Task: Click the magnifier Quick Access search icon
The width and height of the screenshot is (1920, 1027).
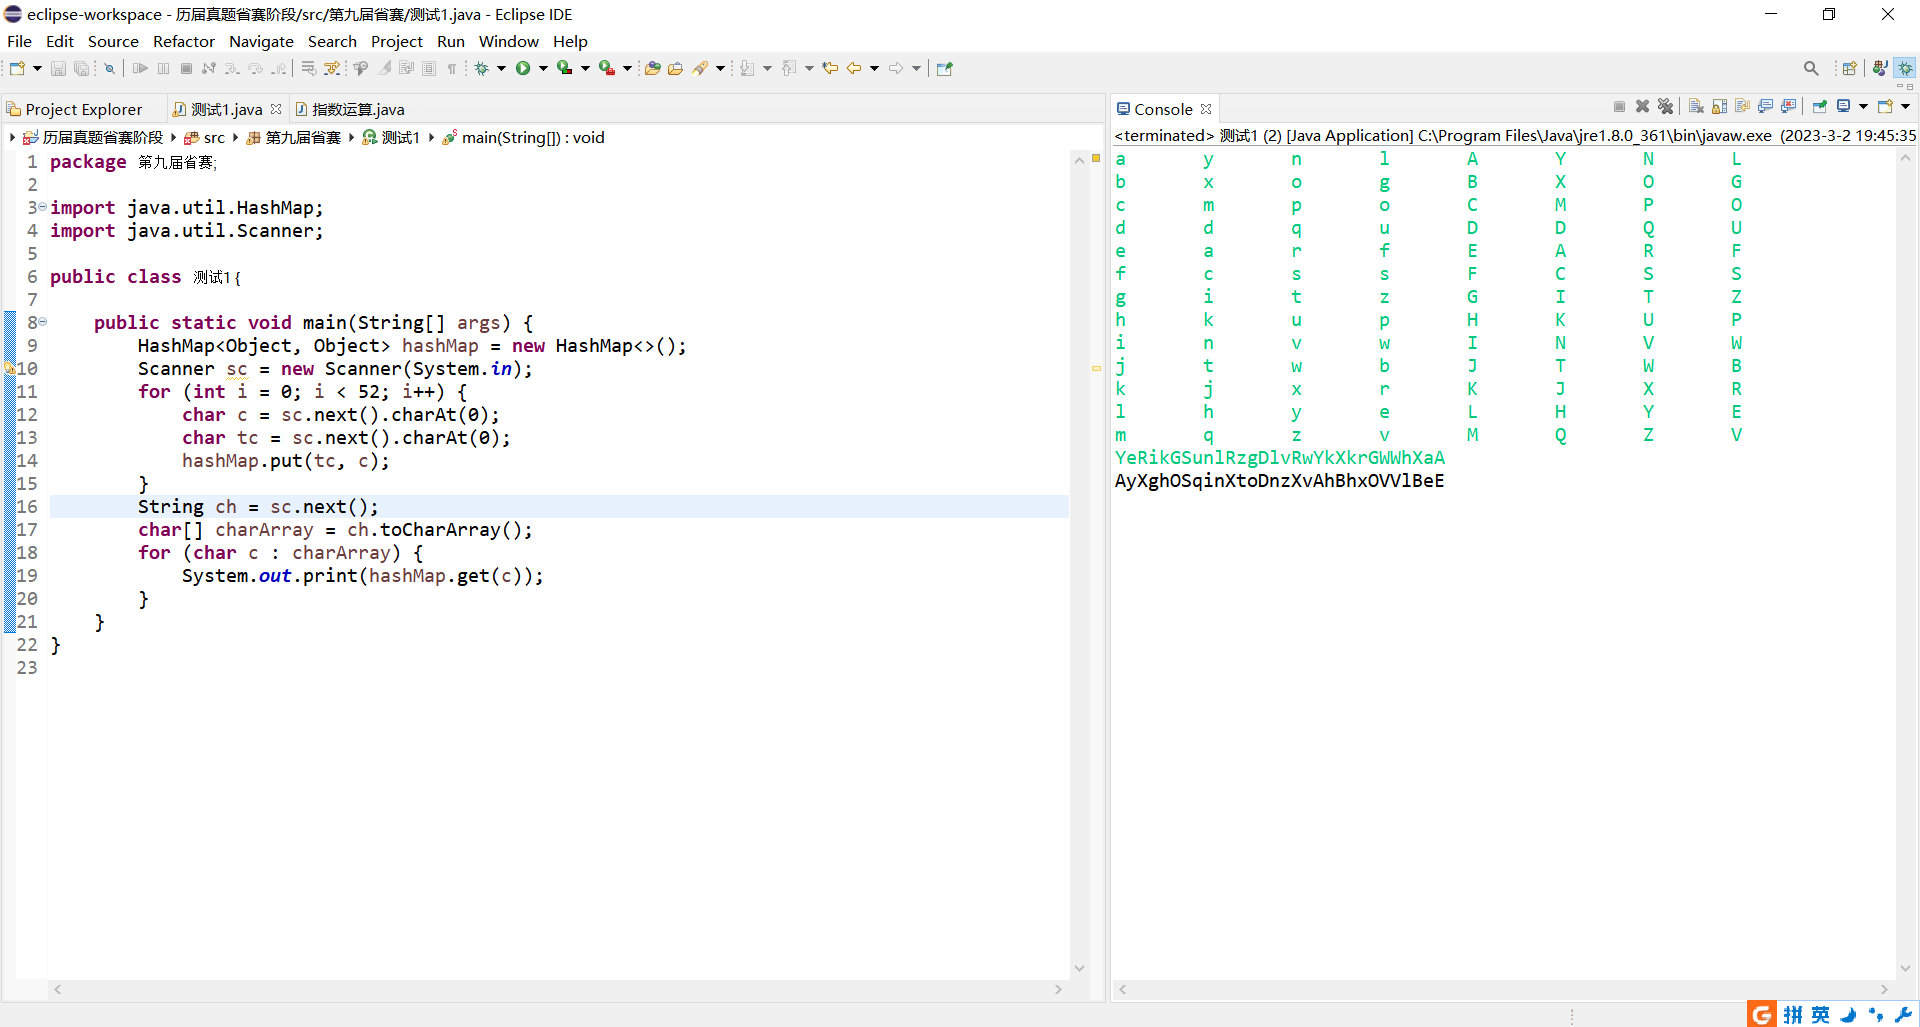Action: click(1811, 68)
